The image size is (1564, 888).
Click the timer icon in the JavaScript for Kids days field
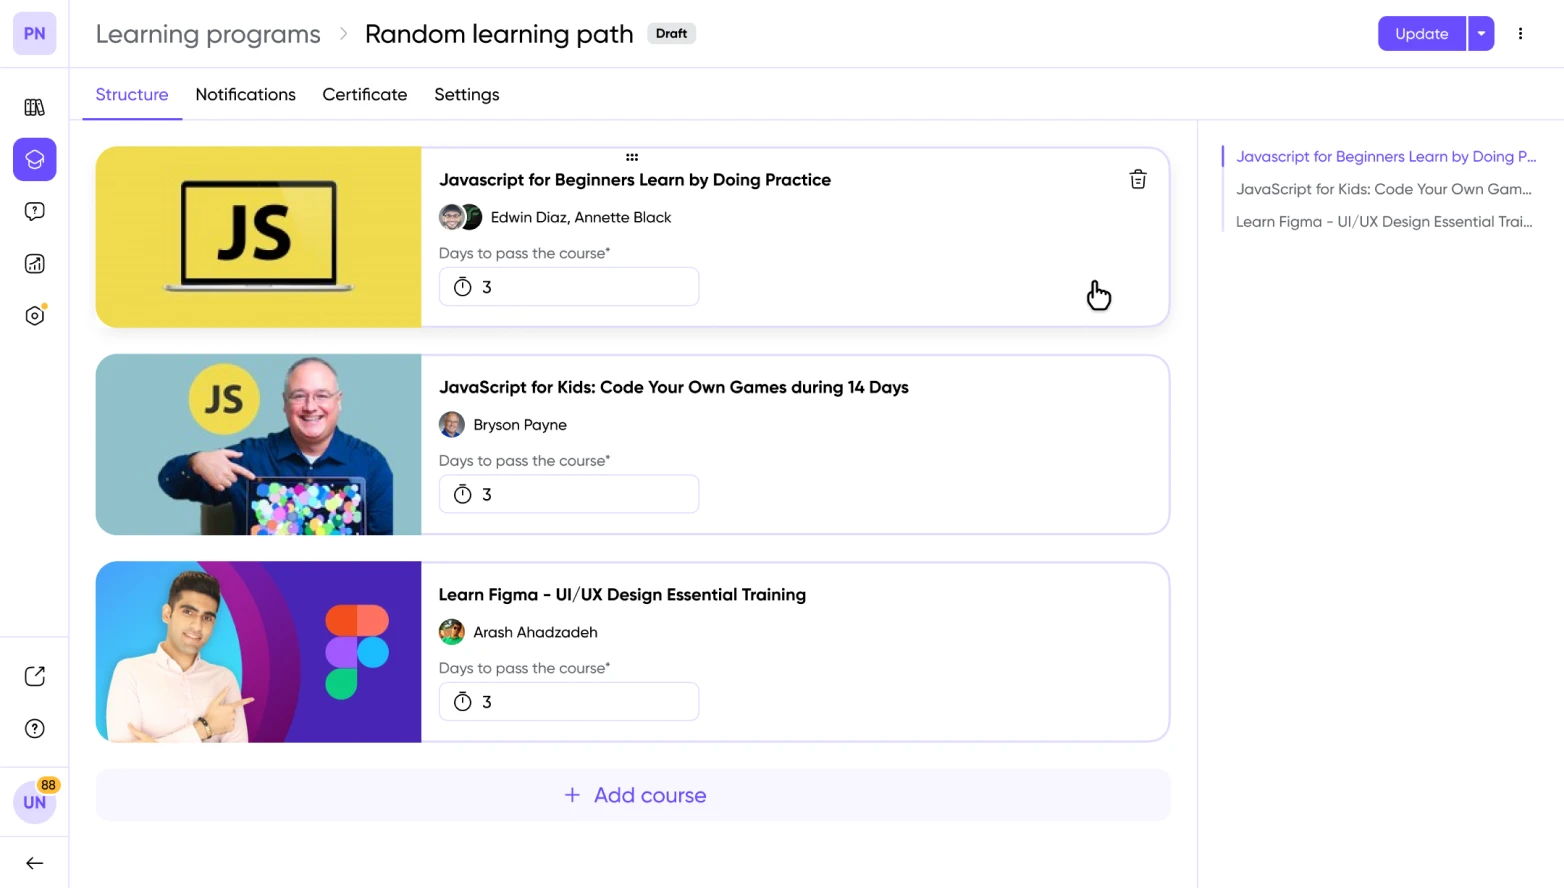pos(462,494)
